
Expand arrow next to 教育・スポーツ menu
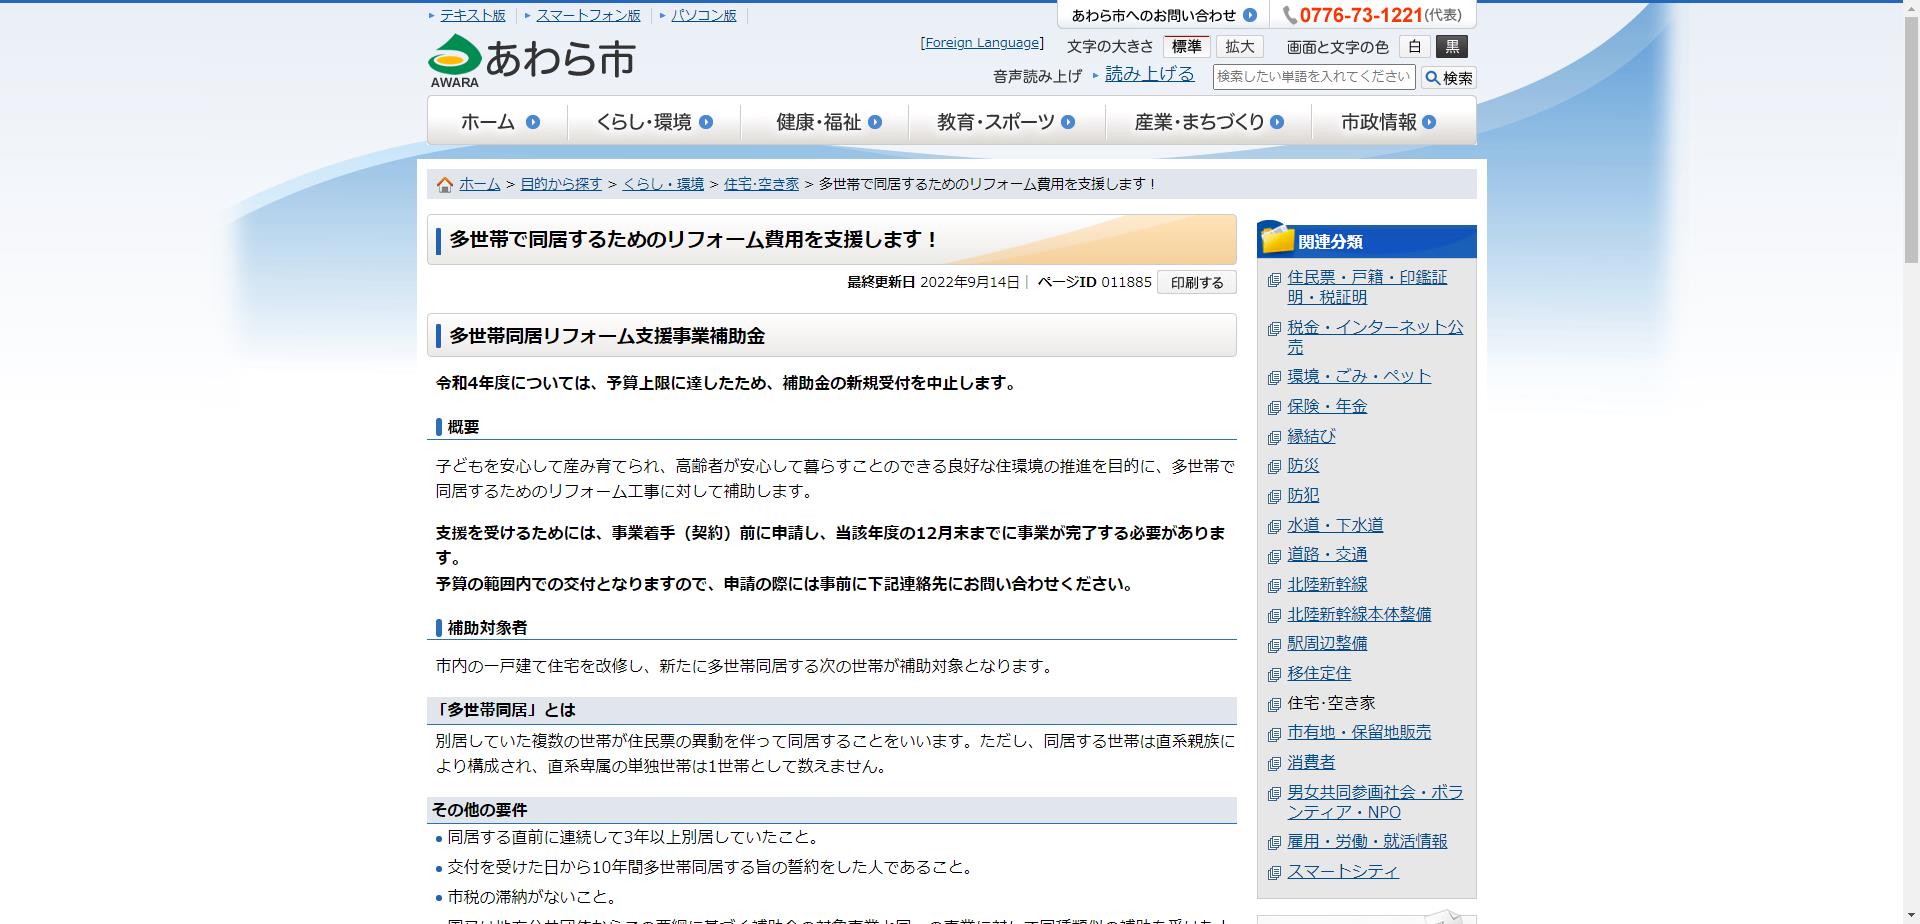pyautogui.click(x=1068, y=122)
